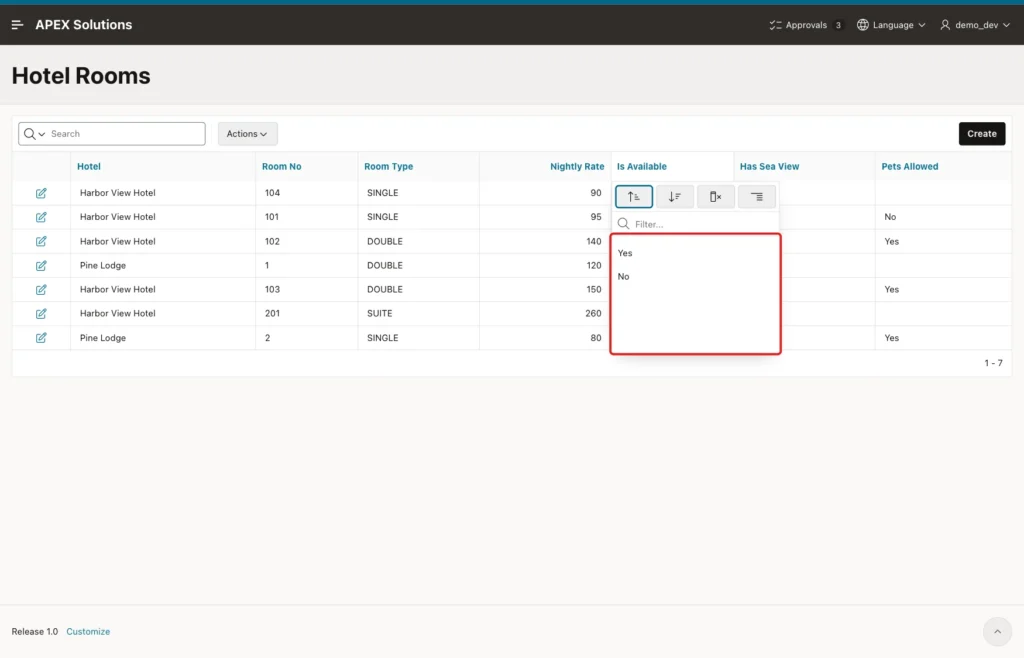Viewport: 1024px width, 658px height.
Task: Click the 1 - 7 pagination text
Action: point(993,363)
